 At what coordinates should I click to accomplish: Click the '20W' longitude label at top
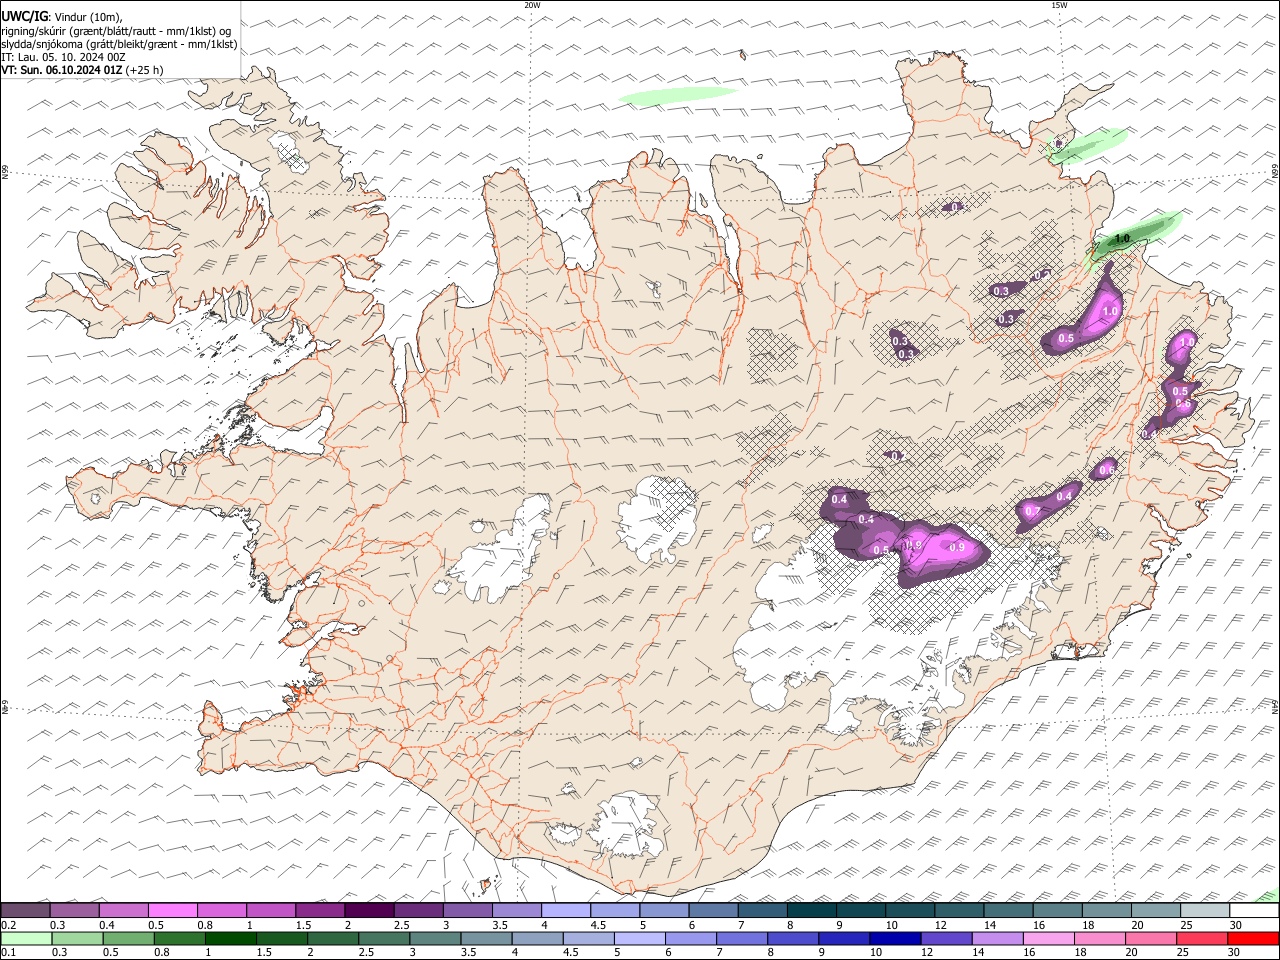532,5
